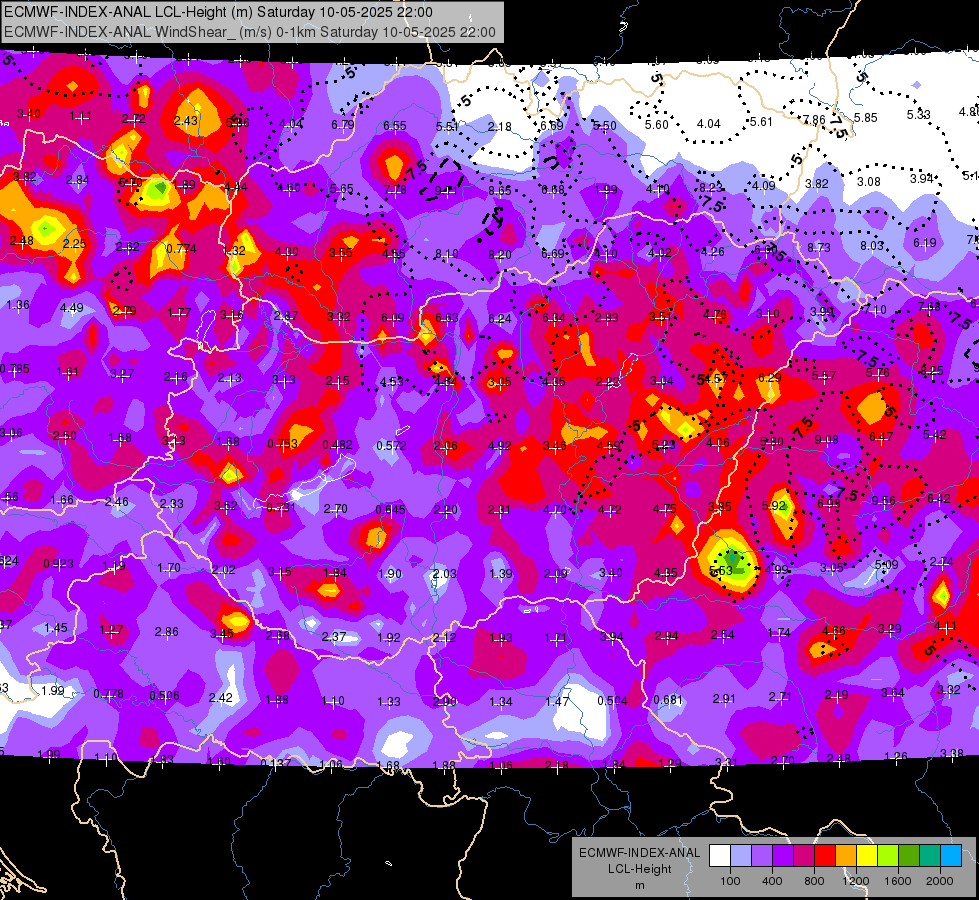Click the wind shear value 0.482
979x900 pixels.
tap(337, 445)
